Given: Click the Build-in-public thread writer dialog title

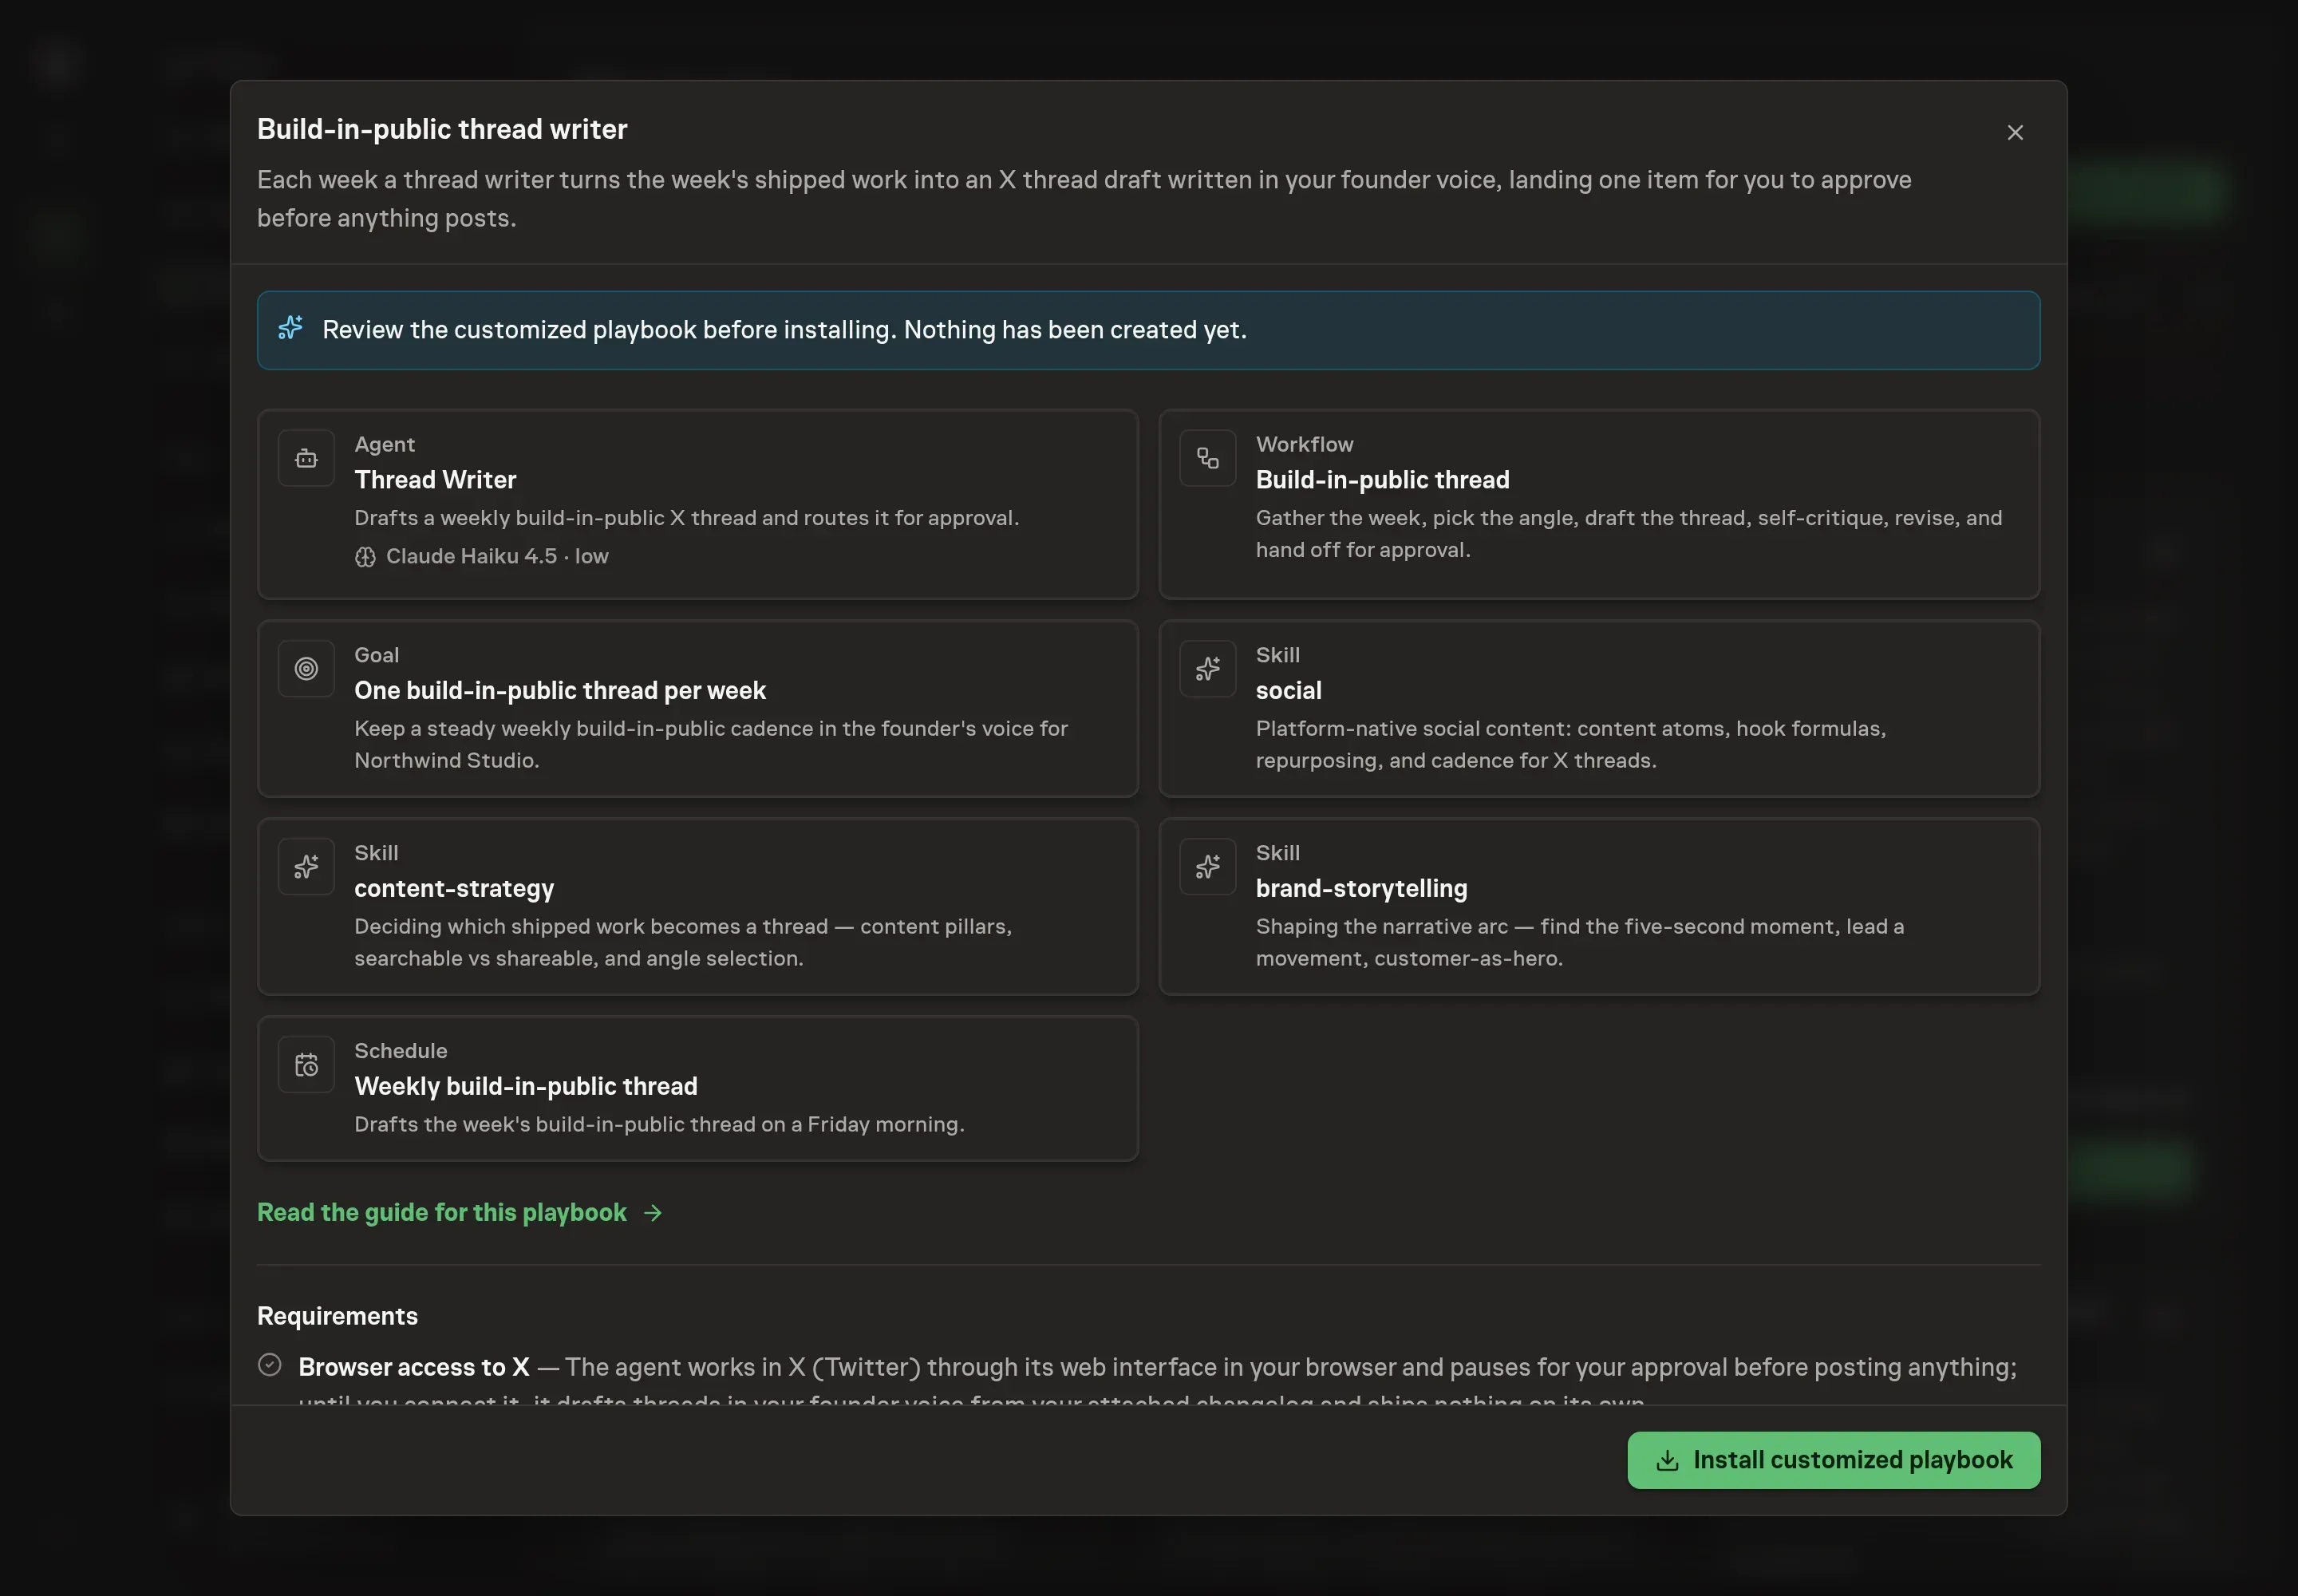Looking at the screenshot, I should point(442,129).
